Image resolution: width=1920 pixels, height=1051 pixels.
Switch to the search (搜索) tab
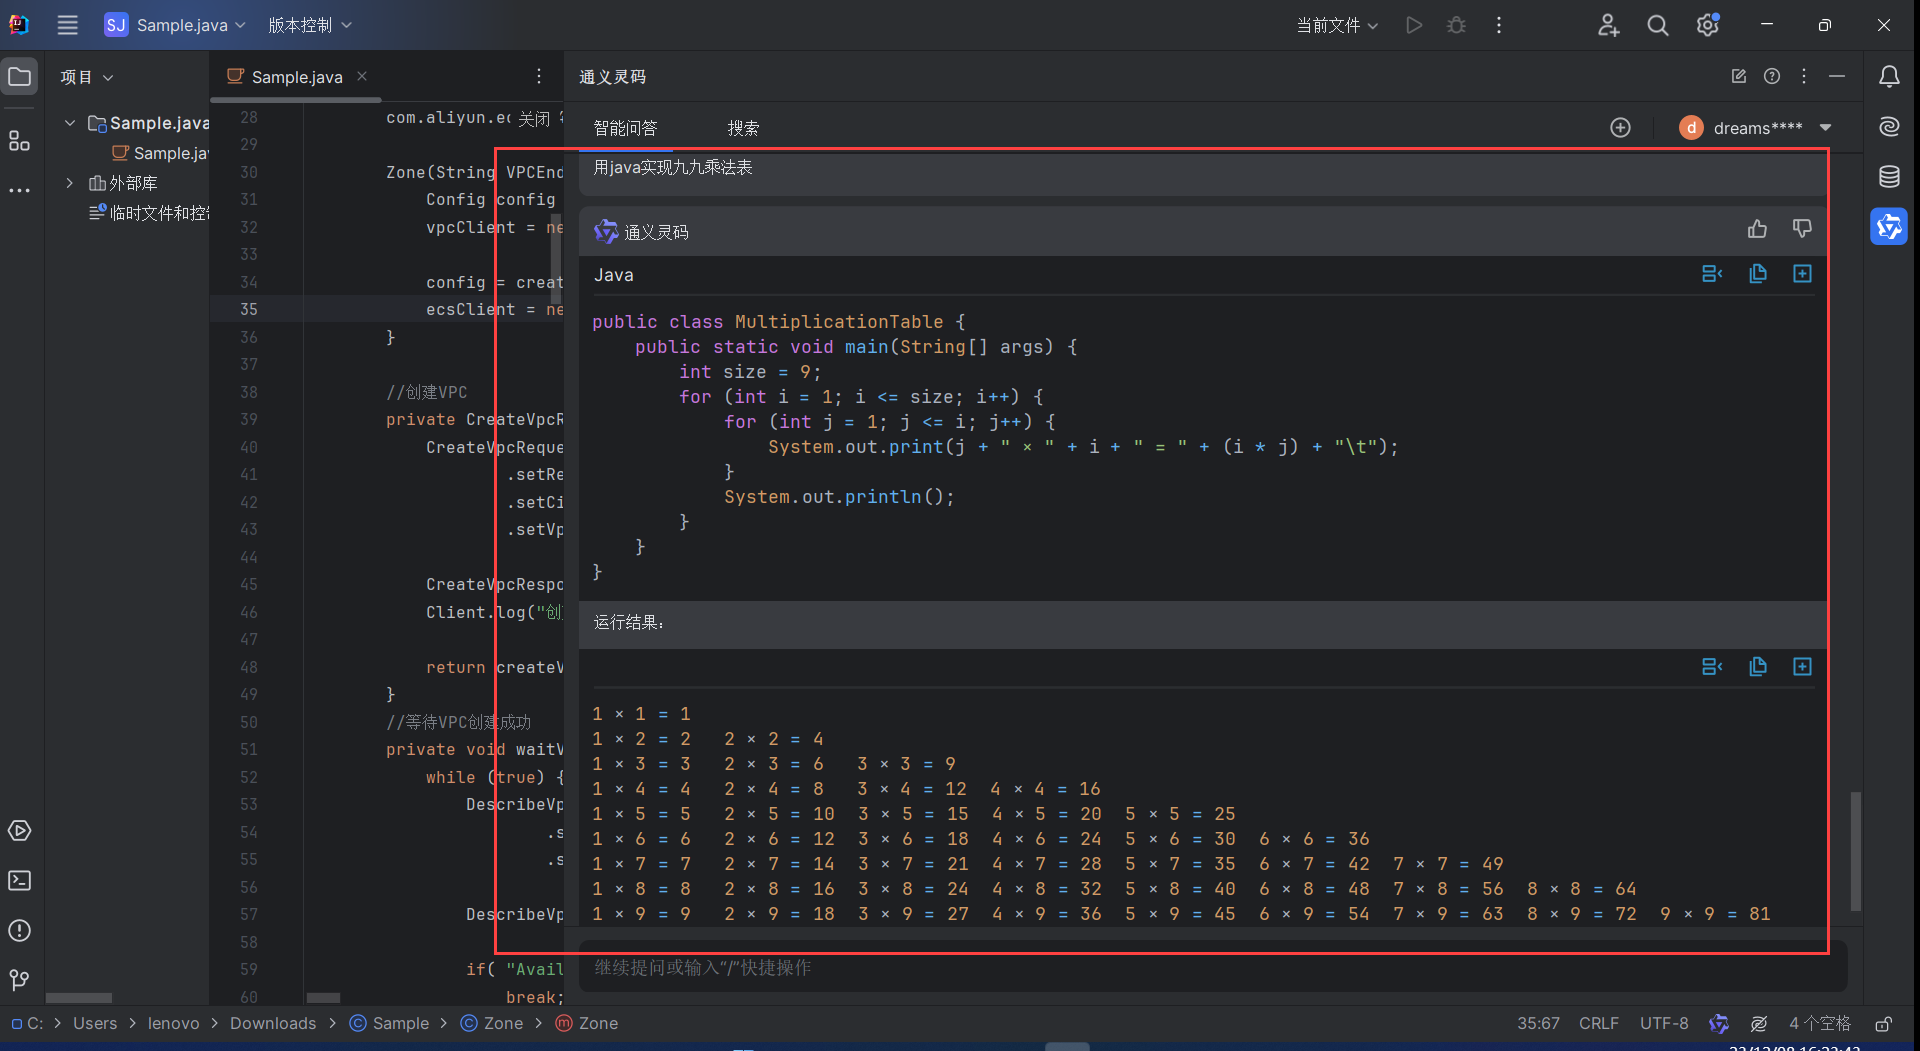[x=743, y=128]
